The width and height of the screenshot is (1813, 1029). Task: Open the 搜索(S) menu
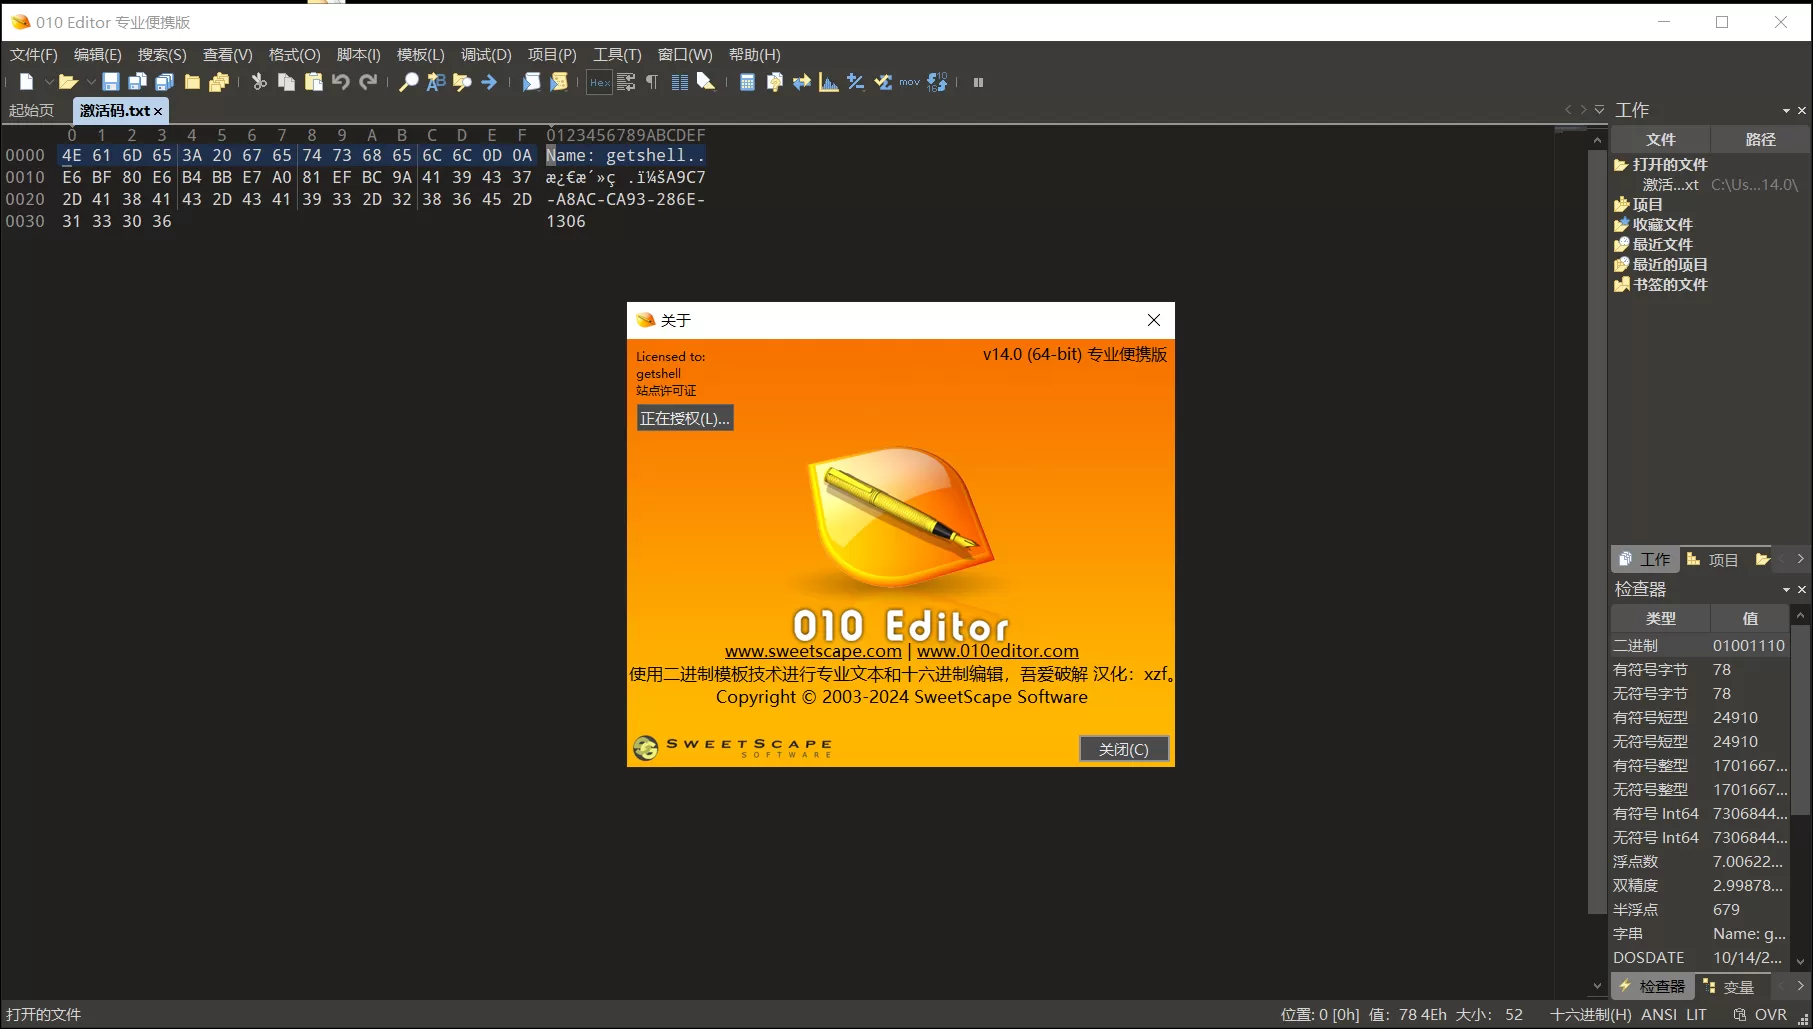click(162, 55)
